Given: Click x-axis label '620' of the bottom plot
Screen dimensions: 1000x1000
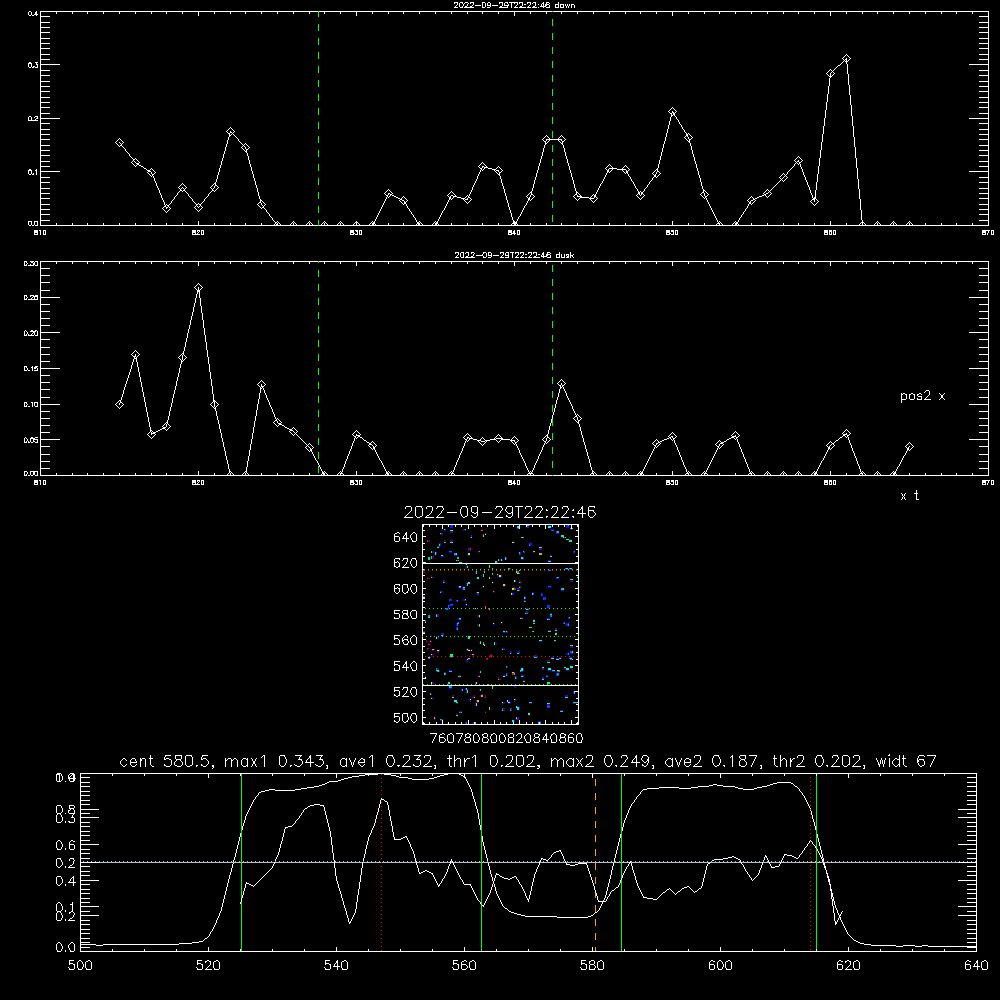Looking at the screenshot, I should tap(848, 966).
